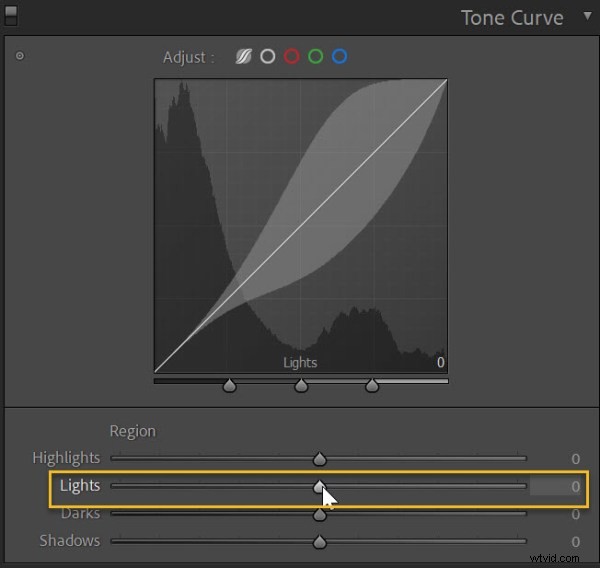This screenshot has height=568, width=600.
Task: Click the Shadows value field
Action: 575,542
